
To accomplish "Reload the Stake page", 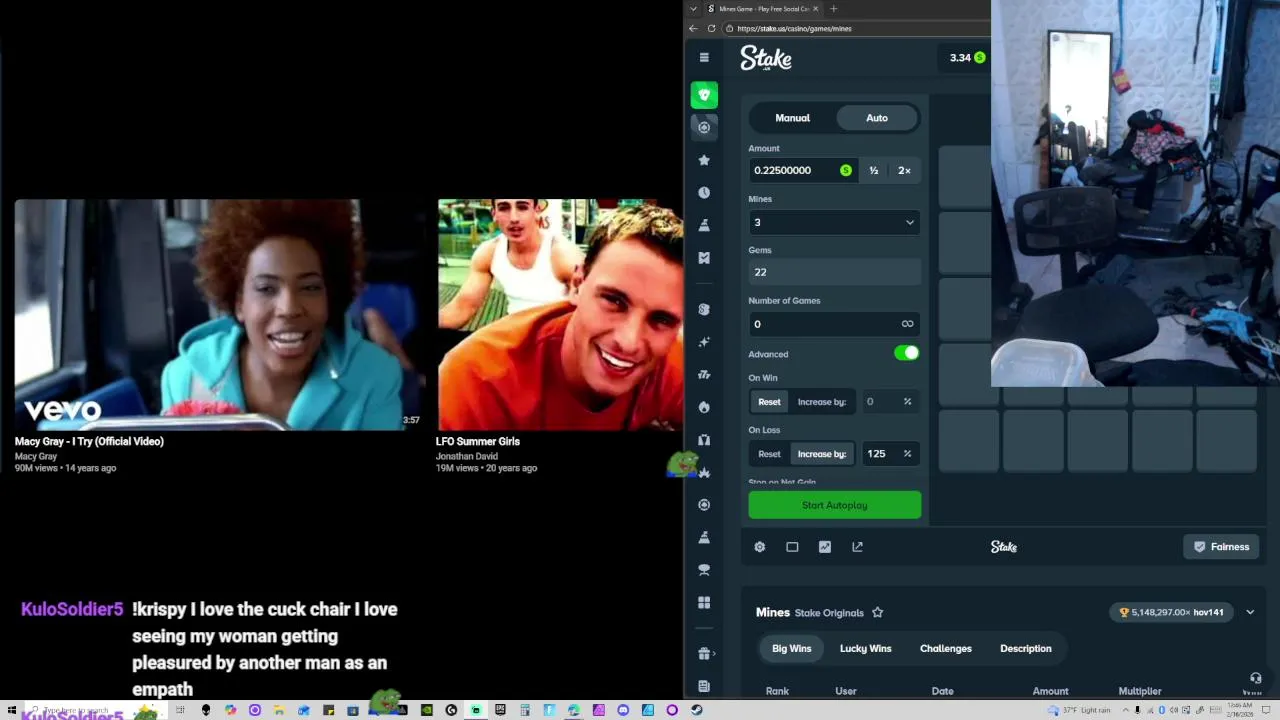I will [711, 28].
